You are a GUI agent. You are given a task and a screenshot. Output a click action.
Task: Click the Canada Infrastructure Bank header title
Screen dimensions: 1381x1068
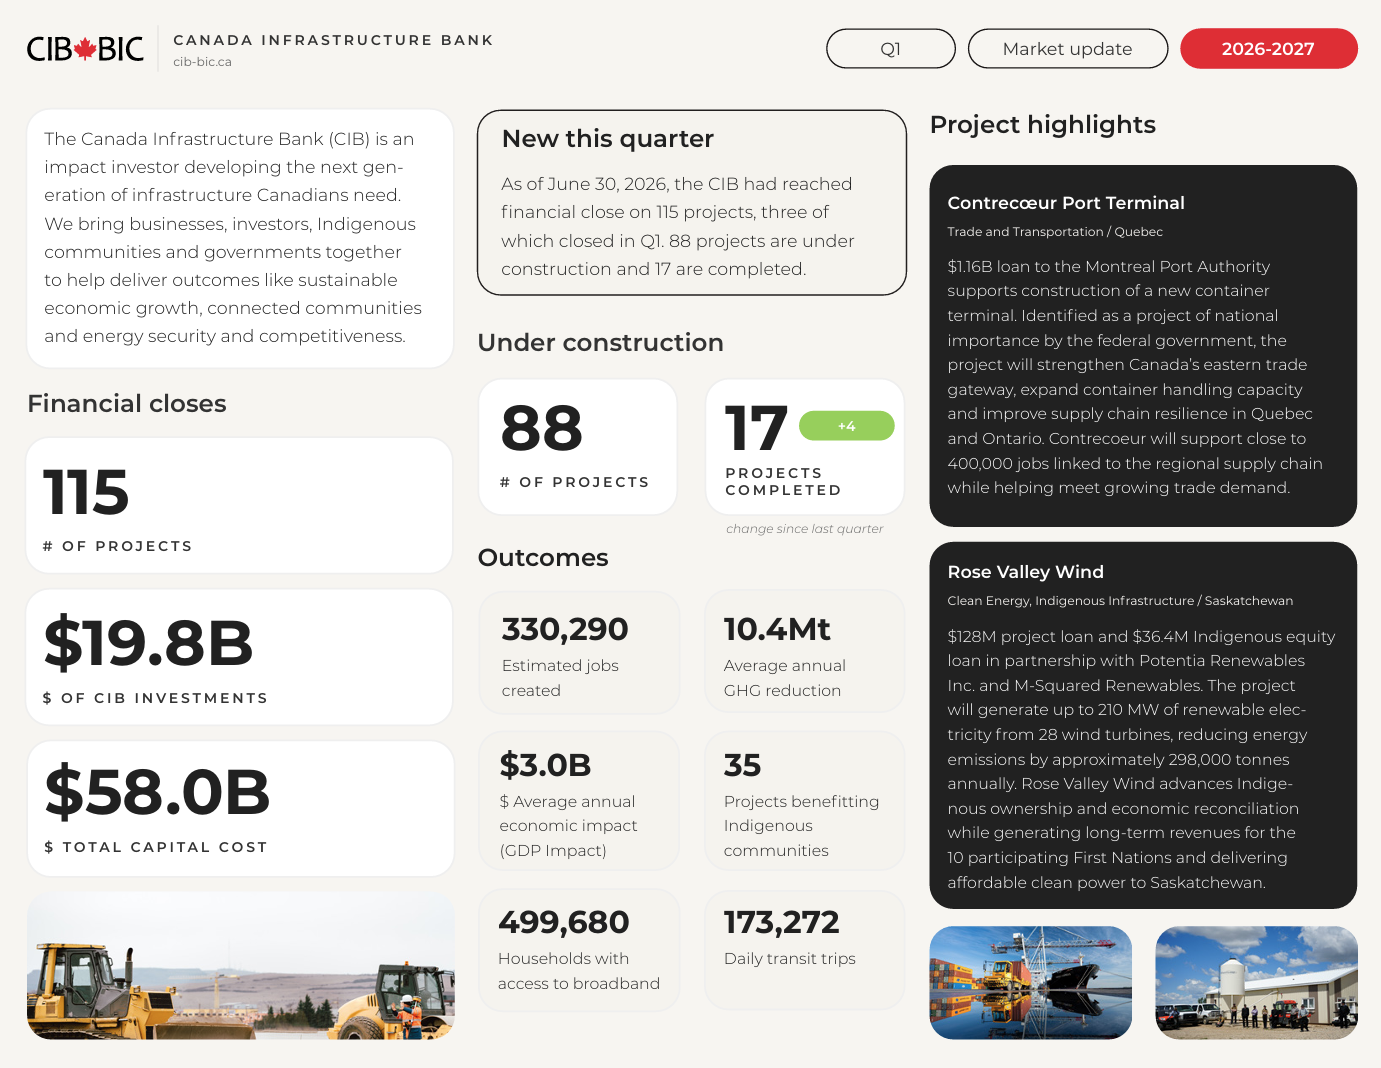tap(333, 40)
